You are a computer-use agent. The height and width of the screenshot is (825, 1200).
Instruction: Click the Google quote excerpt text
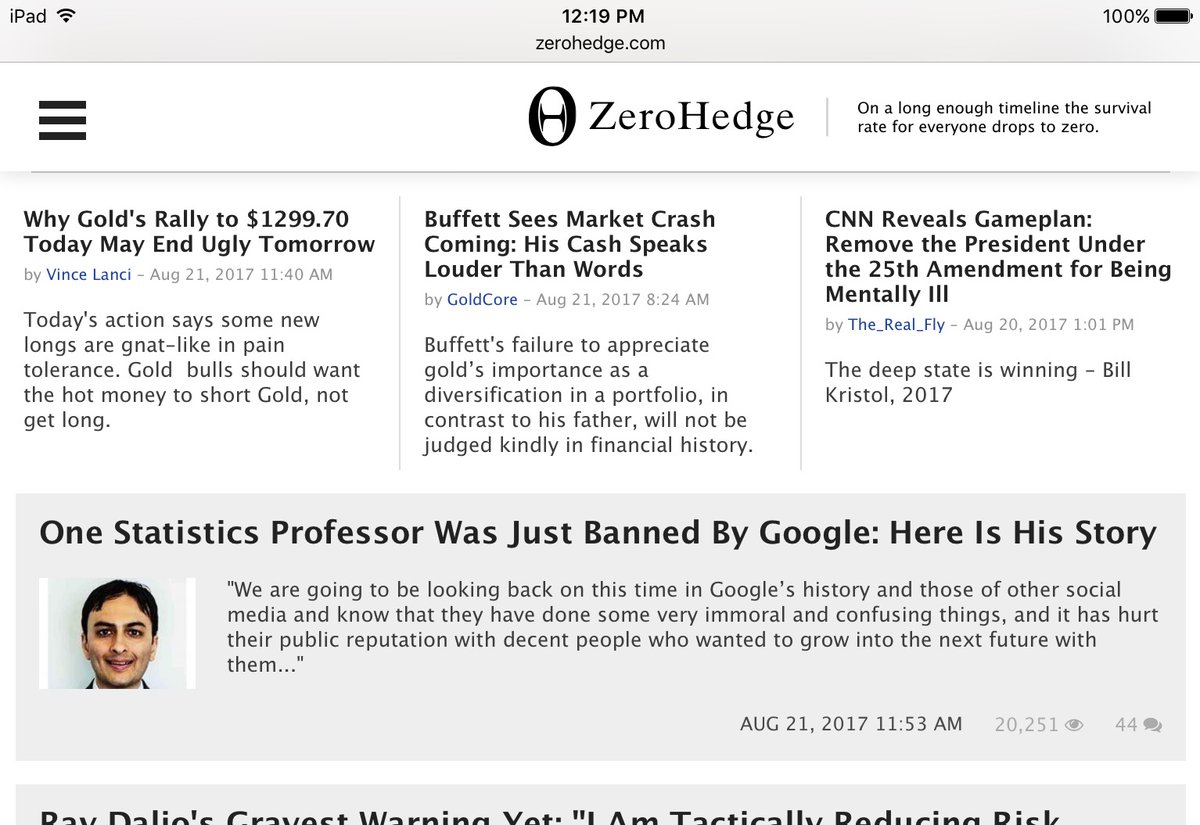tap(690, 626)
